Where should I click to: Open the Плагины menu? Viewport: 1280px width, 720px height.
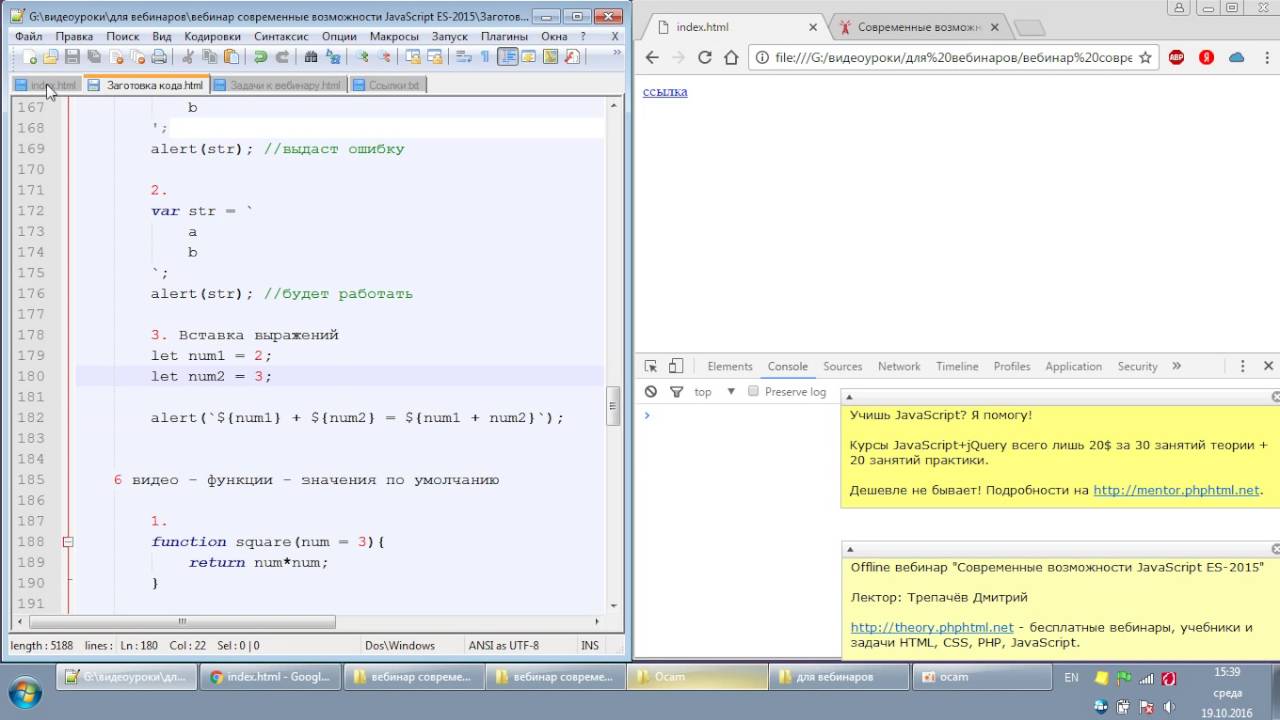pos(504,36)
